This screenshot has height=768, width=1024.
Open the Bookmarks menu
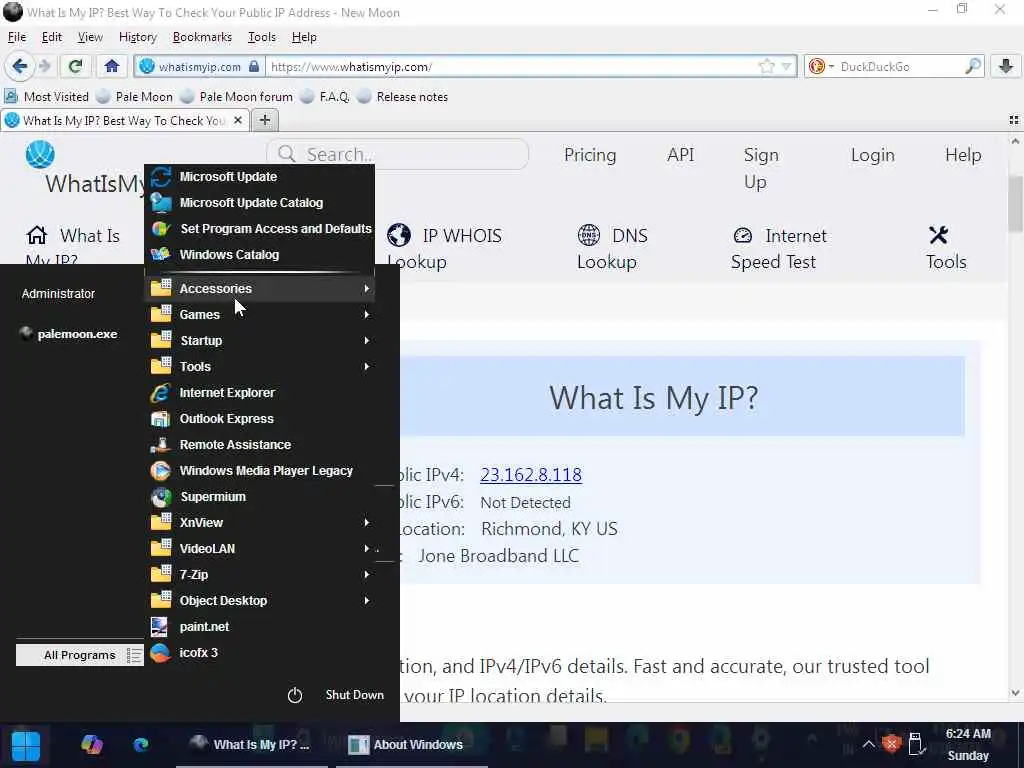(202, 37)
